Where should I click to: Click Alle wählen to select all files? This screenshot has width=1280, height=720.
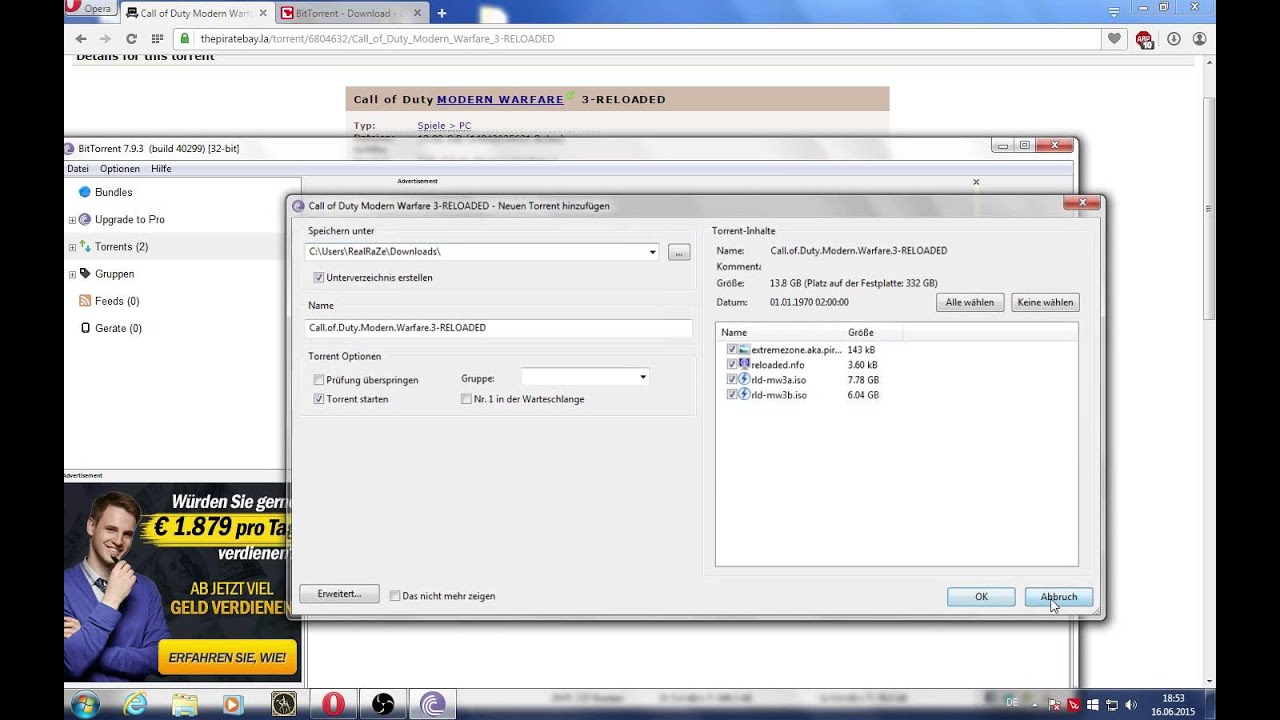tap(970, 302)
